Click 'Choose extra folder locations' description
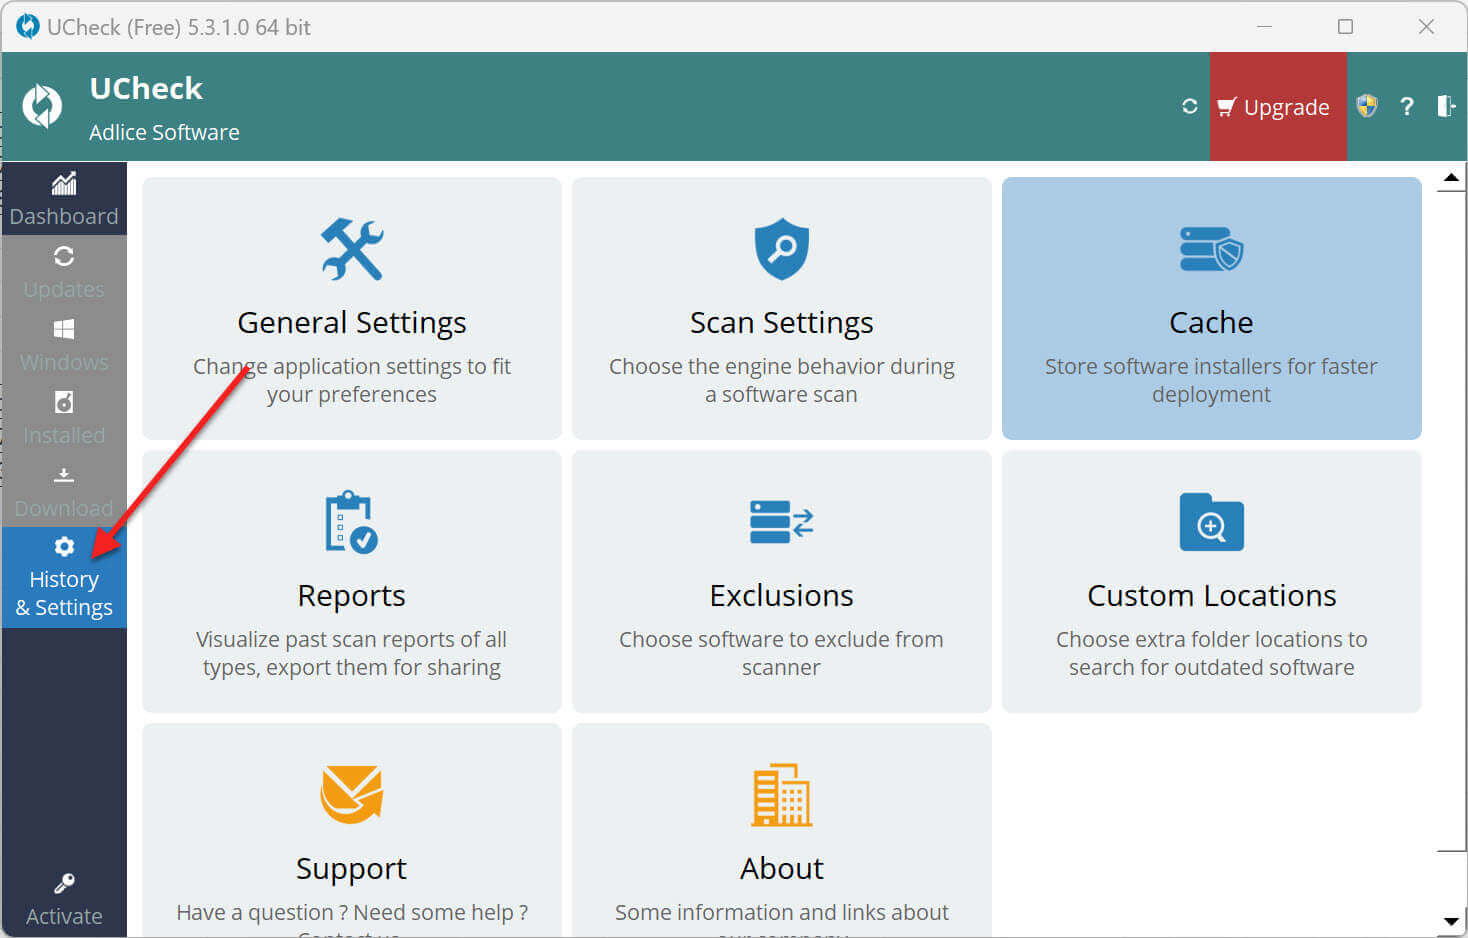 coord(1211,654)
